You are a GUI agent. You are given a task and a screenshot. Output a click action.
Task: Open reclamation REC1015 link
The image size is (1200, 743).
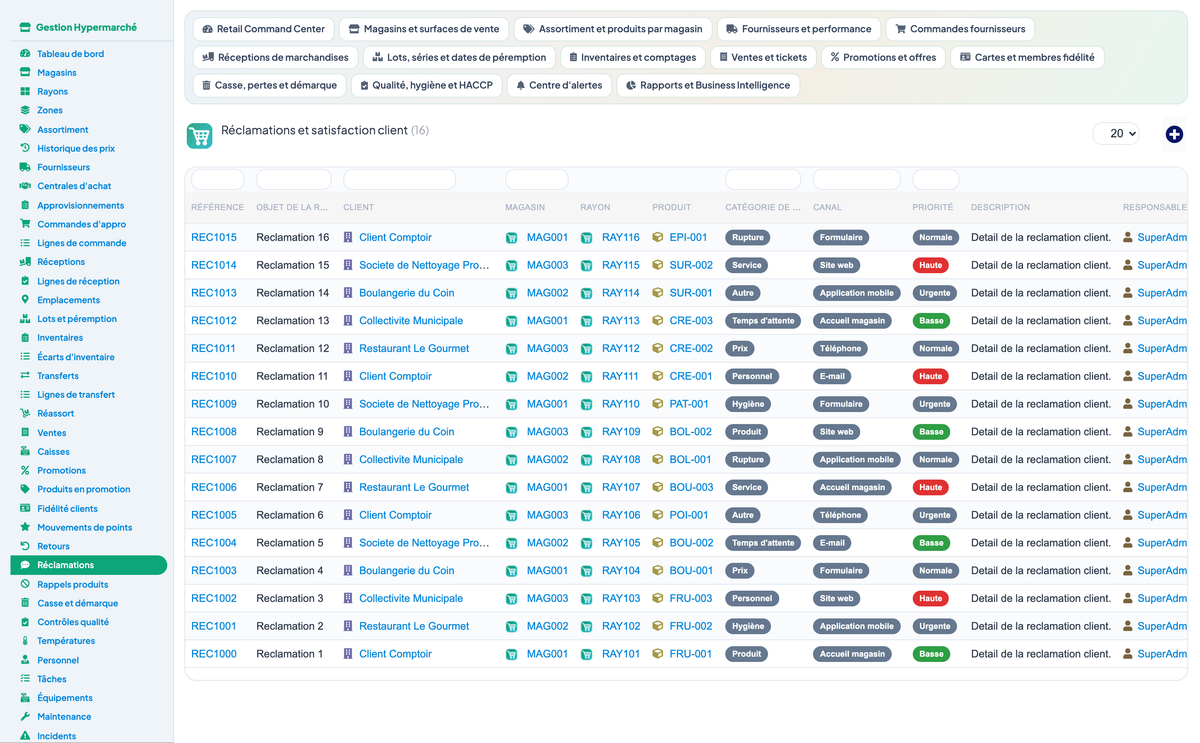[214, 238]
